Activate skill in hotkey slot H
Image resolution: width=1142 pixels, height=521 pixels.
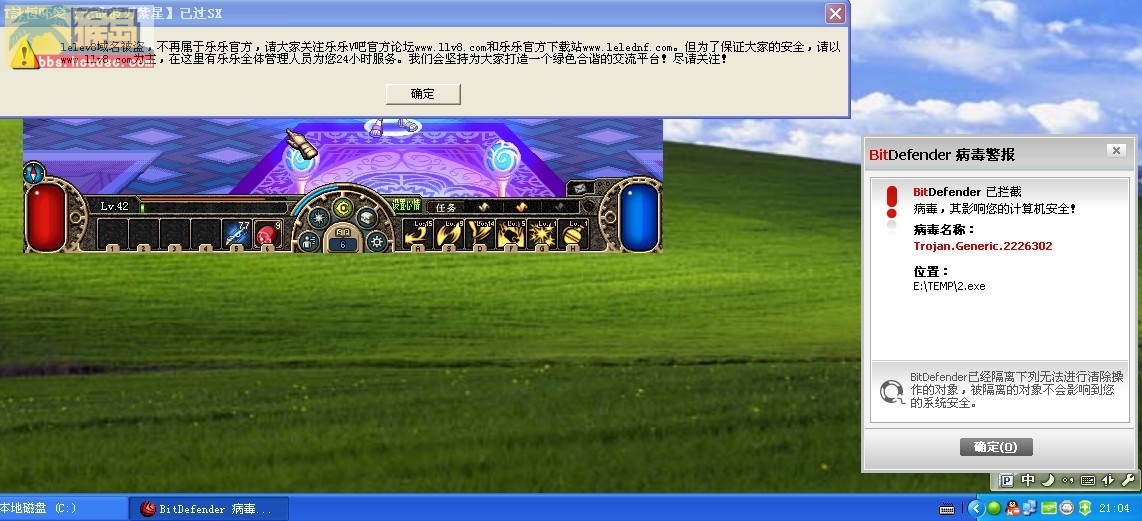(572, 235)
